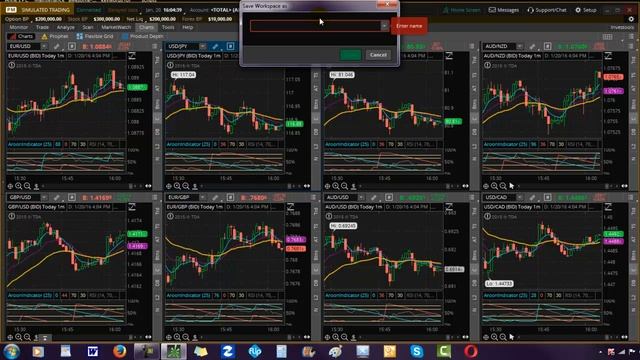Click square icon beside AUD/NZD pencil
Screen dimensions: 640x360
547,47
